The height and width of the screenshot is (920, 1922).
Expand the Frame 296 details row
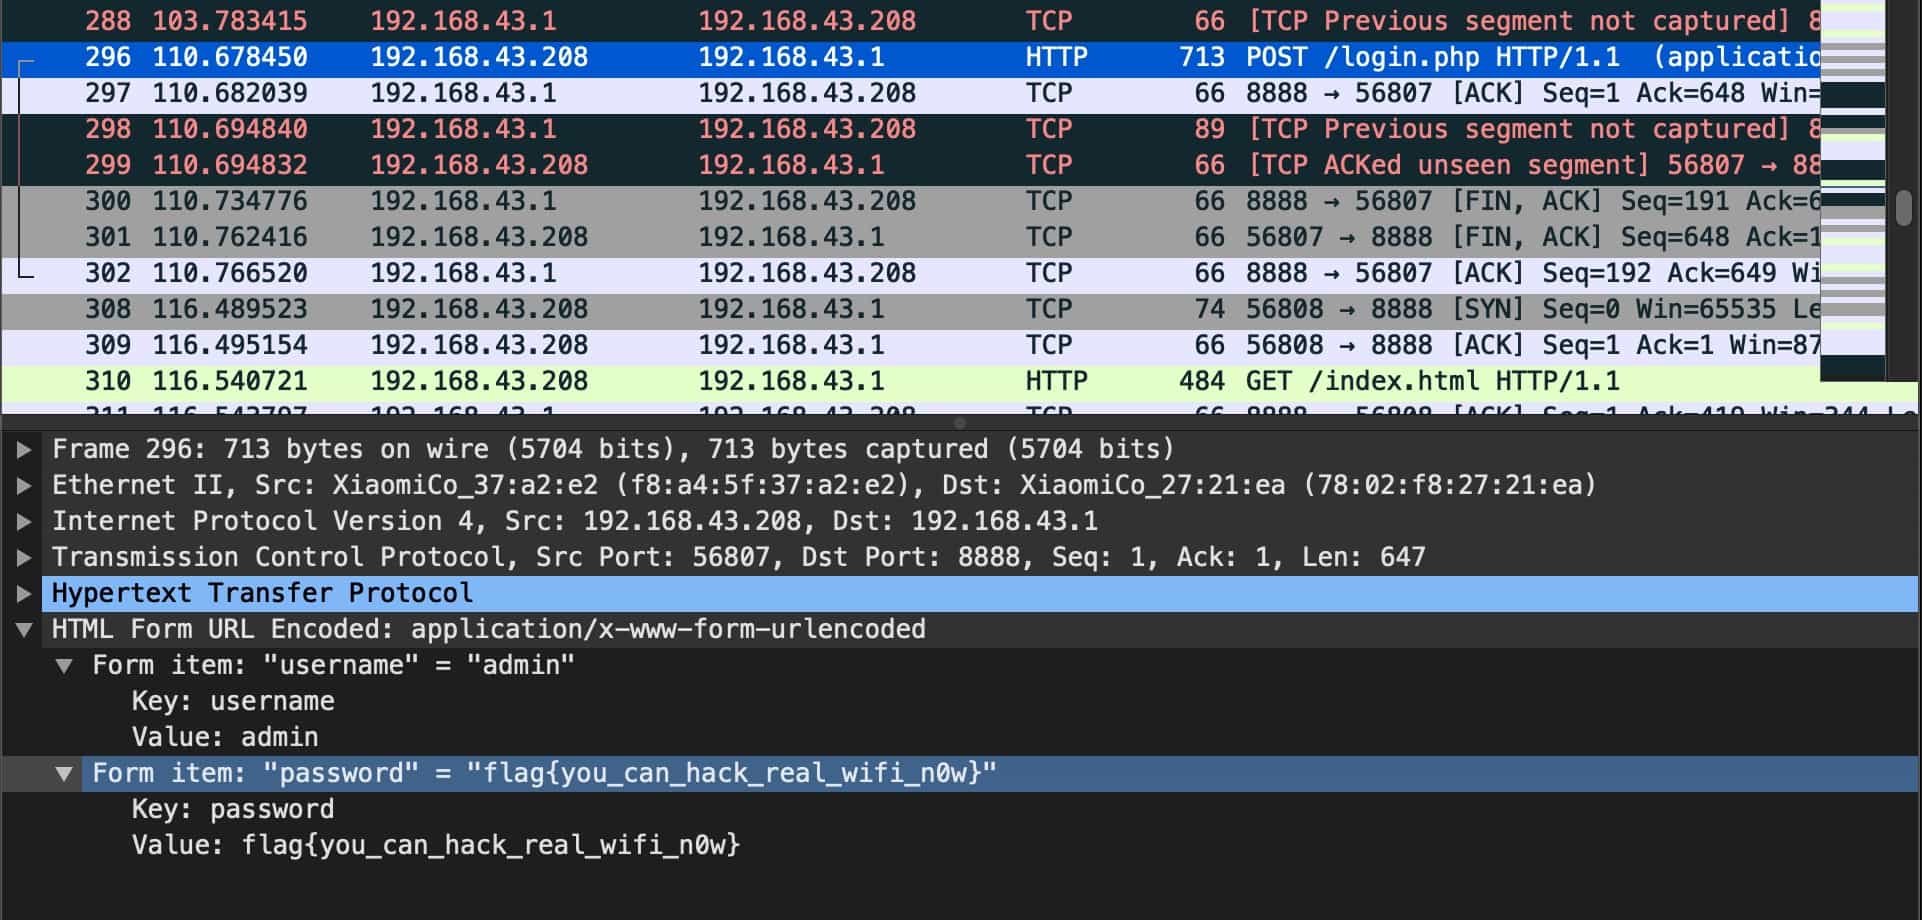tap(24, 449)
